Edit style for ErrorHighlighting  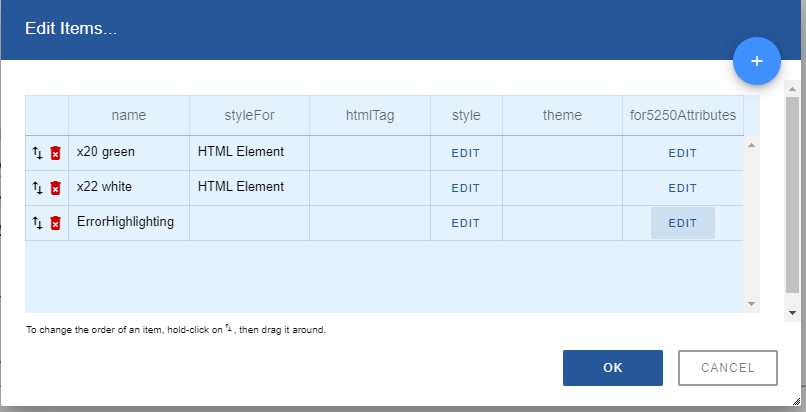[x=466, y=223]
